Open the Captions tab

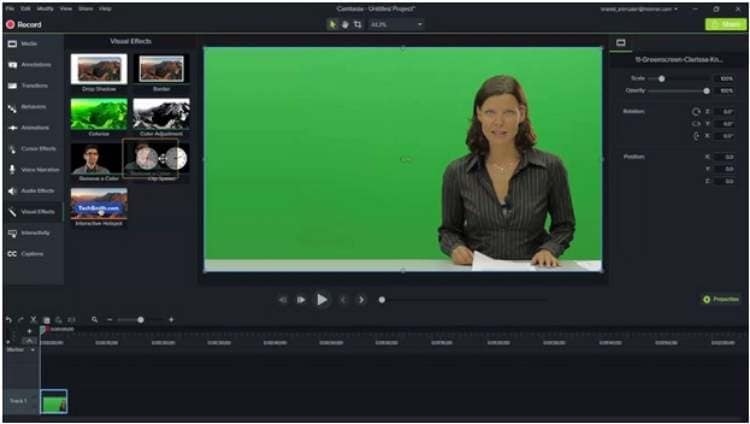(x=33, y=254)
